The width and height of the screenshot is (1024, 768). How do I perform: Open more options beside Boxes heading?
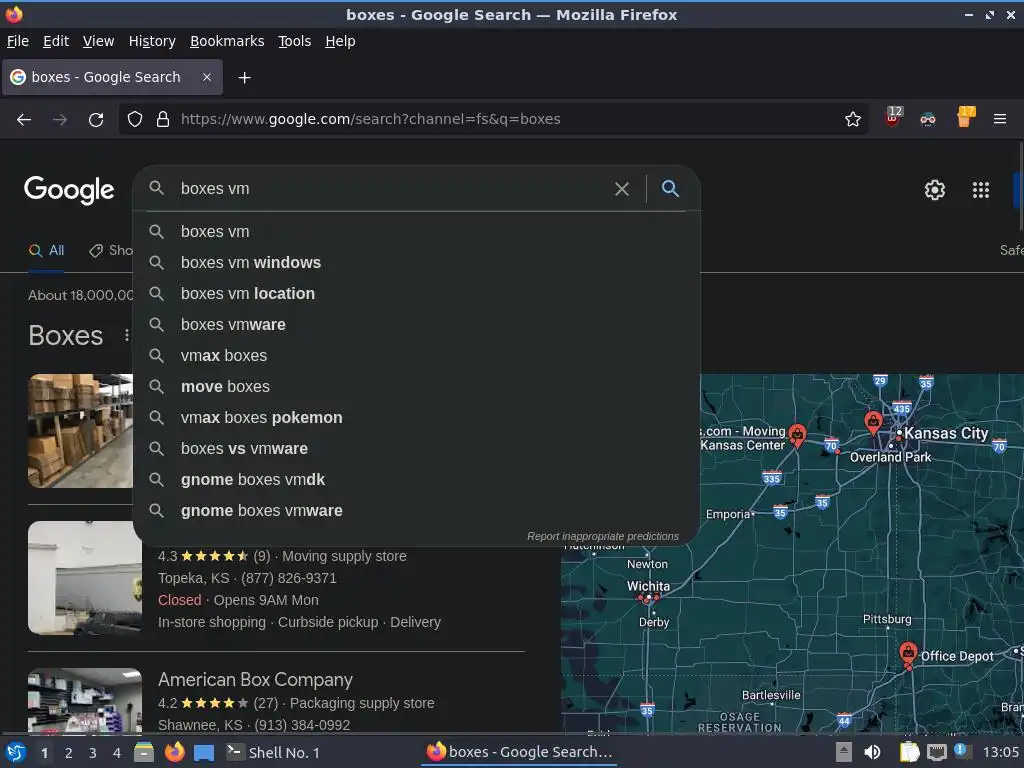coord(126,335)
